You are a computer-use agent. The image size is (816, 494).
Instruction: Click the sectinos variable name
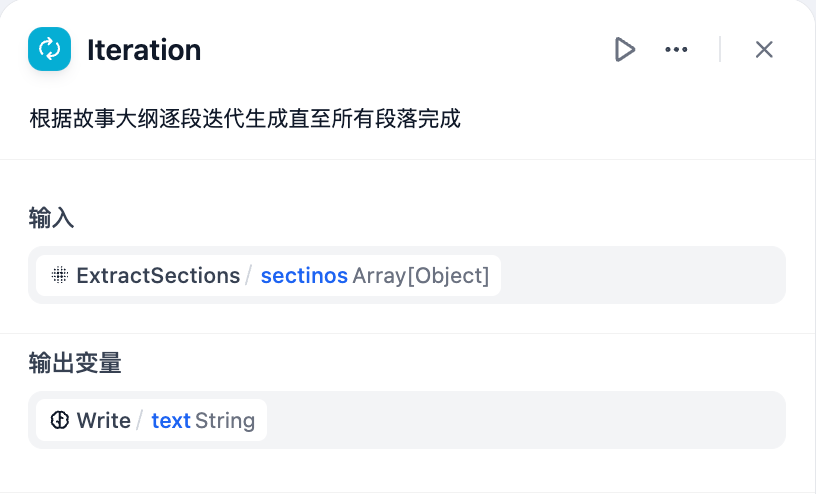point(304,276)
